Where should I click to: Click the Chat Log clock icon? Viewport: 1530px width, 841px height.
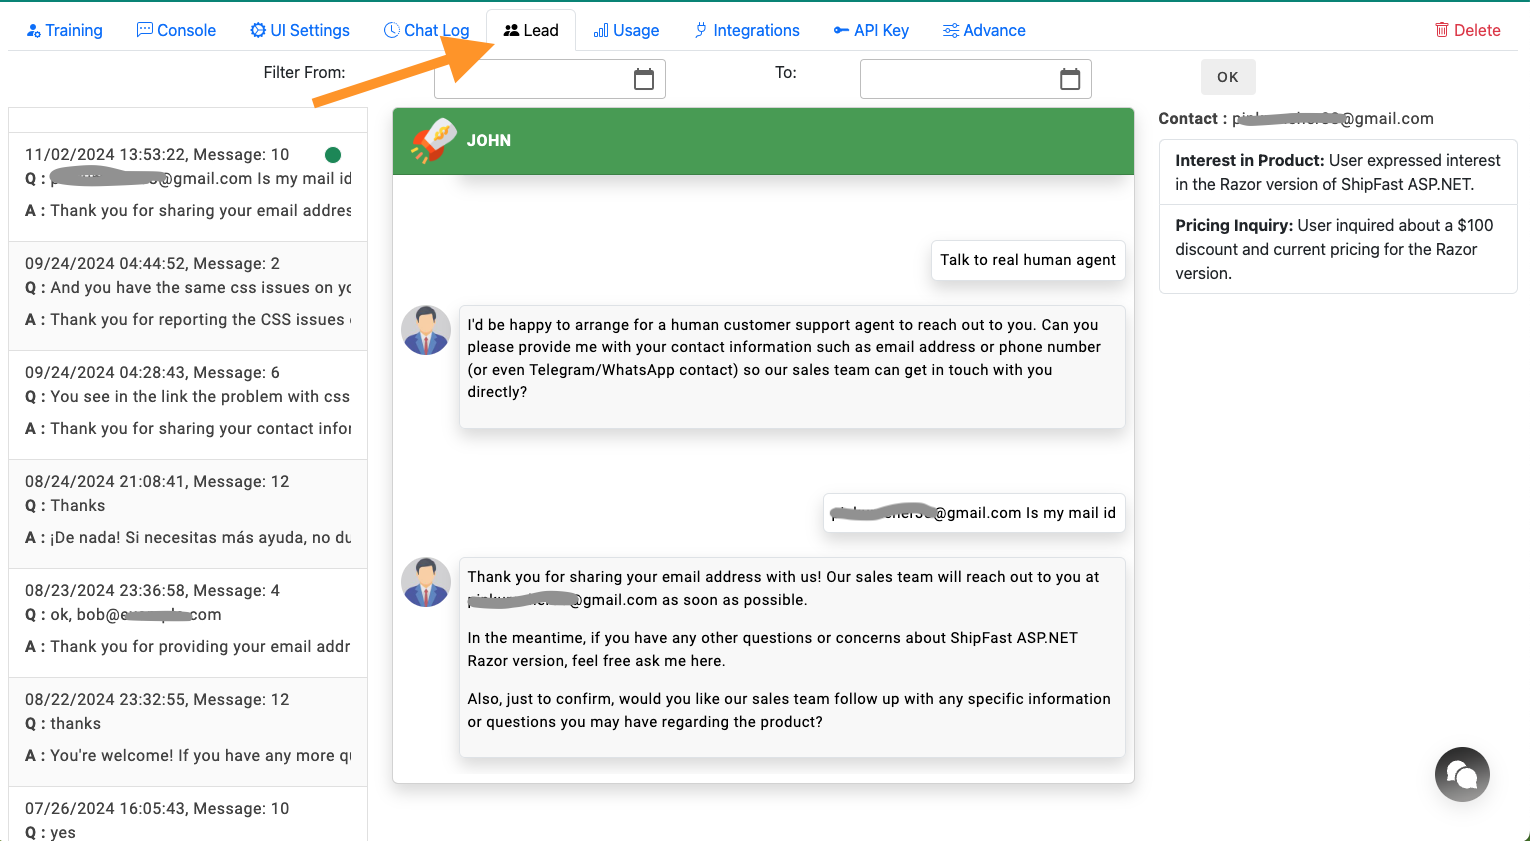tap(390, 30)
